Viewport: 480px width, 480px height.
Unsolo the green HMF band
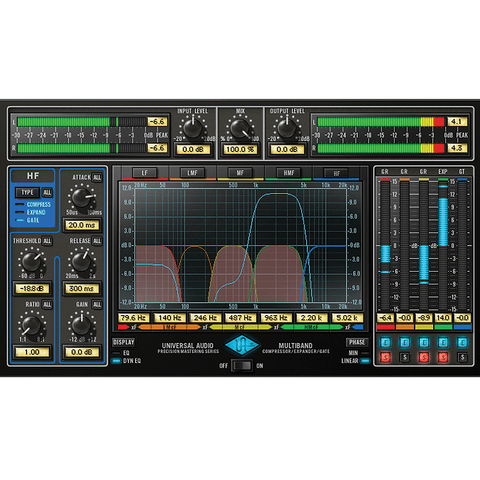[443, 357]
